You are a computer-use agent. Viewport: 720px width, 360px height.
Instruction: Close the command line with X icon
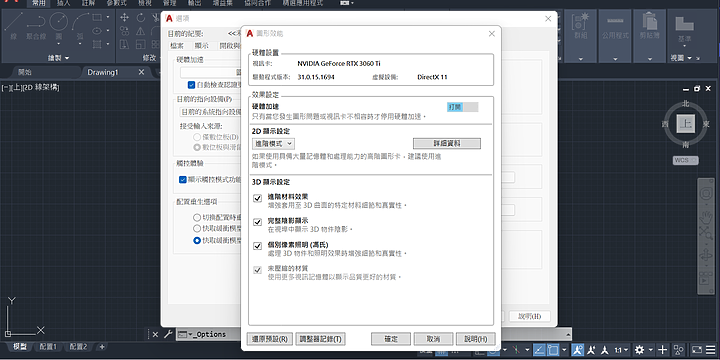155,334
